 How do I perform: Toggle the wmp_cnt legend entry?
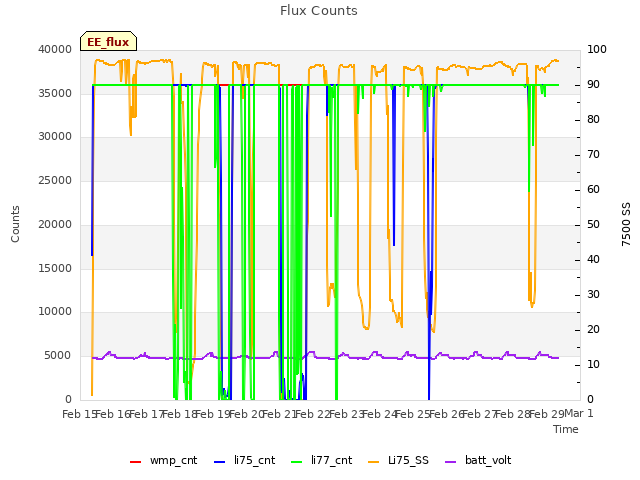164,461
